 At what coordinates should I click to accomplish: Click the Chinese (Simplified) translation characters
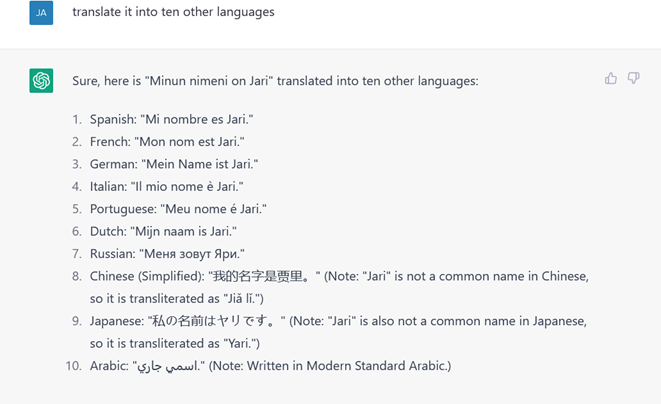point(264,276)
